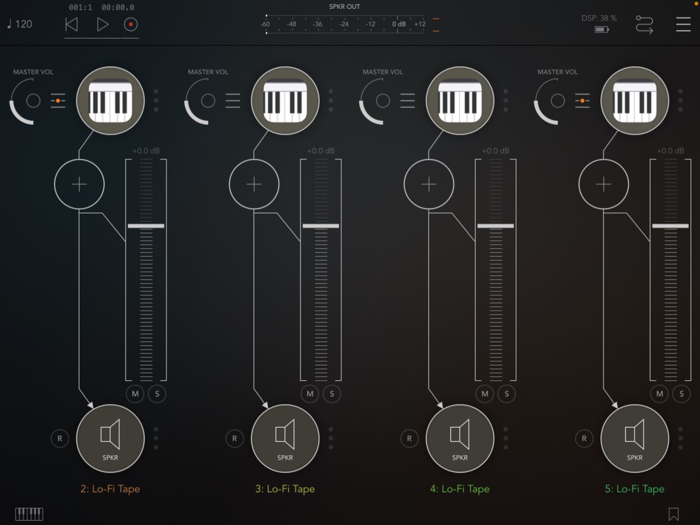Image resolution: width=700 pixels, height=525 pixels.
Task: Open the three-dot options beside channel 4 piano
Action: pyautogui.click(x=505, y=100)
